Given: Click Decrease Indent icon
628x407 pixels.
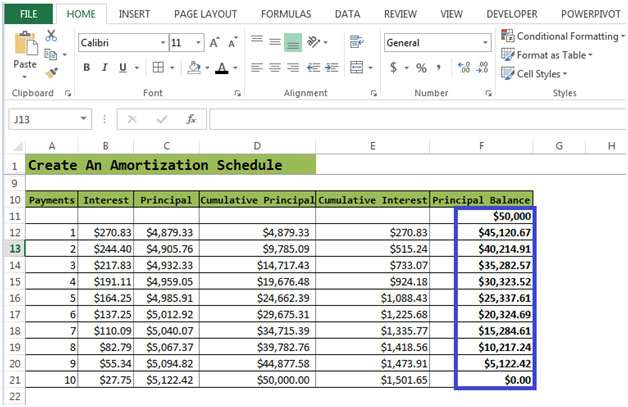Looking at the screenshot, I should click(313, 67).
